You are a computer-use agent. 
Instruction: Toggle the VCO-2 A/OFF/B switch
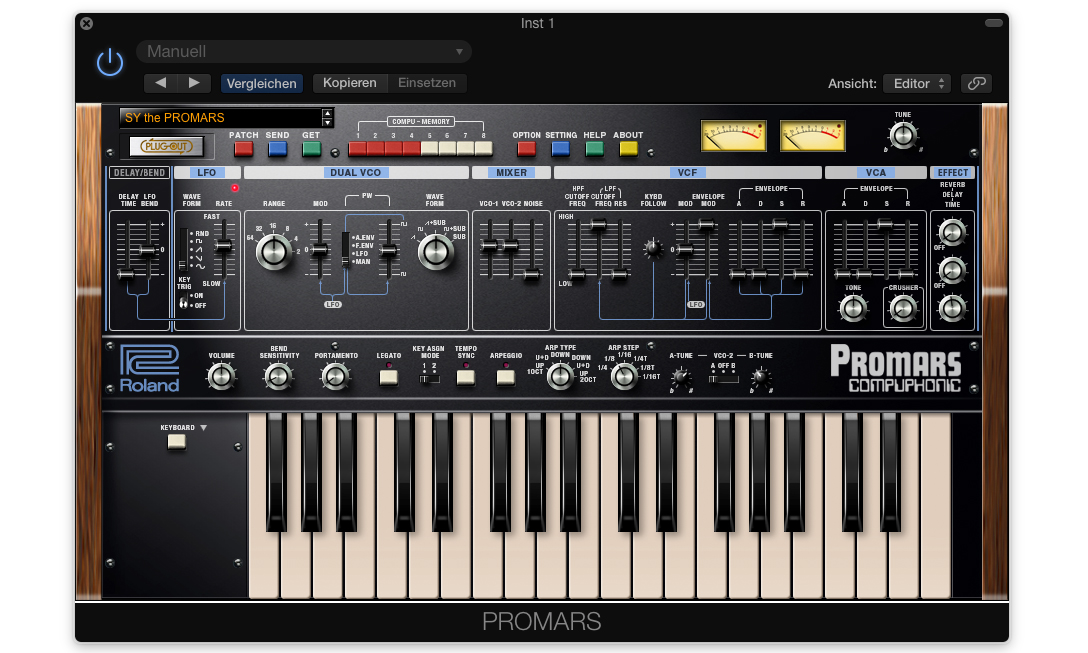tap(723, 380)
